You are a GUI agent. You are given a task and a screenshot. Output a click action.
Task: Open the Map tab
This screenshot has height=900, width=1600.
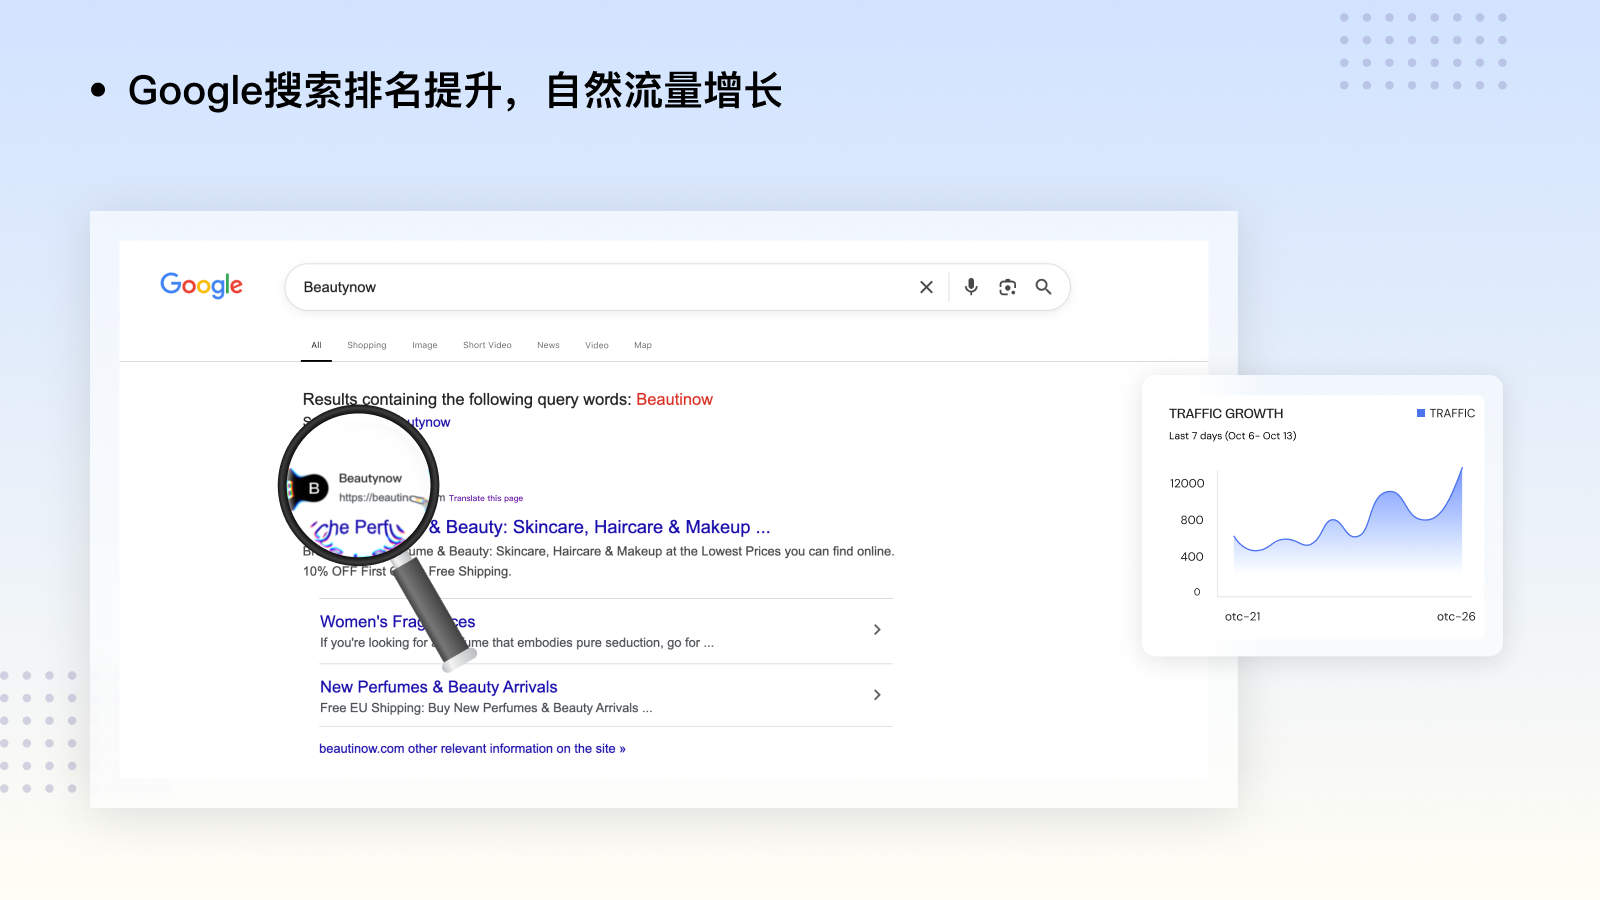click(x=643, y=345)
